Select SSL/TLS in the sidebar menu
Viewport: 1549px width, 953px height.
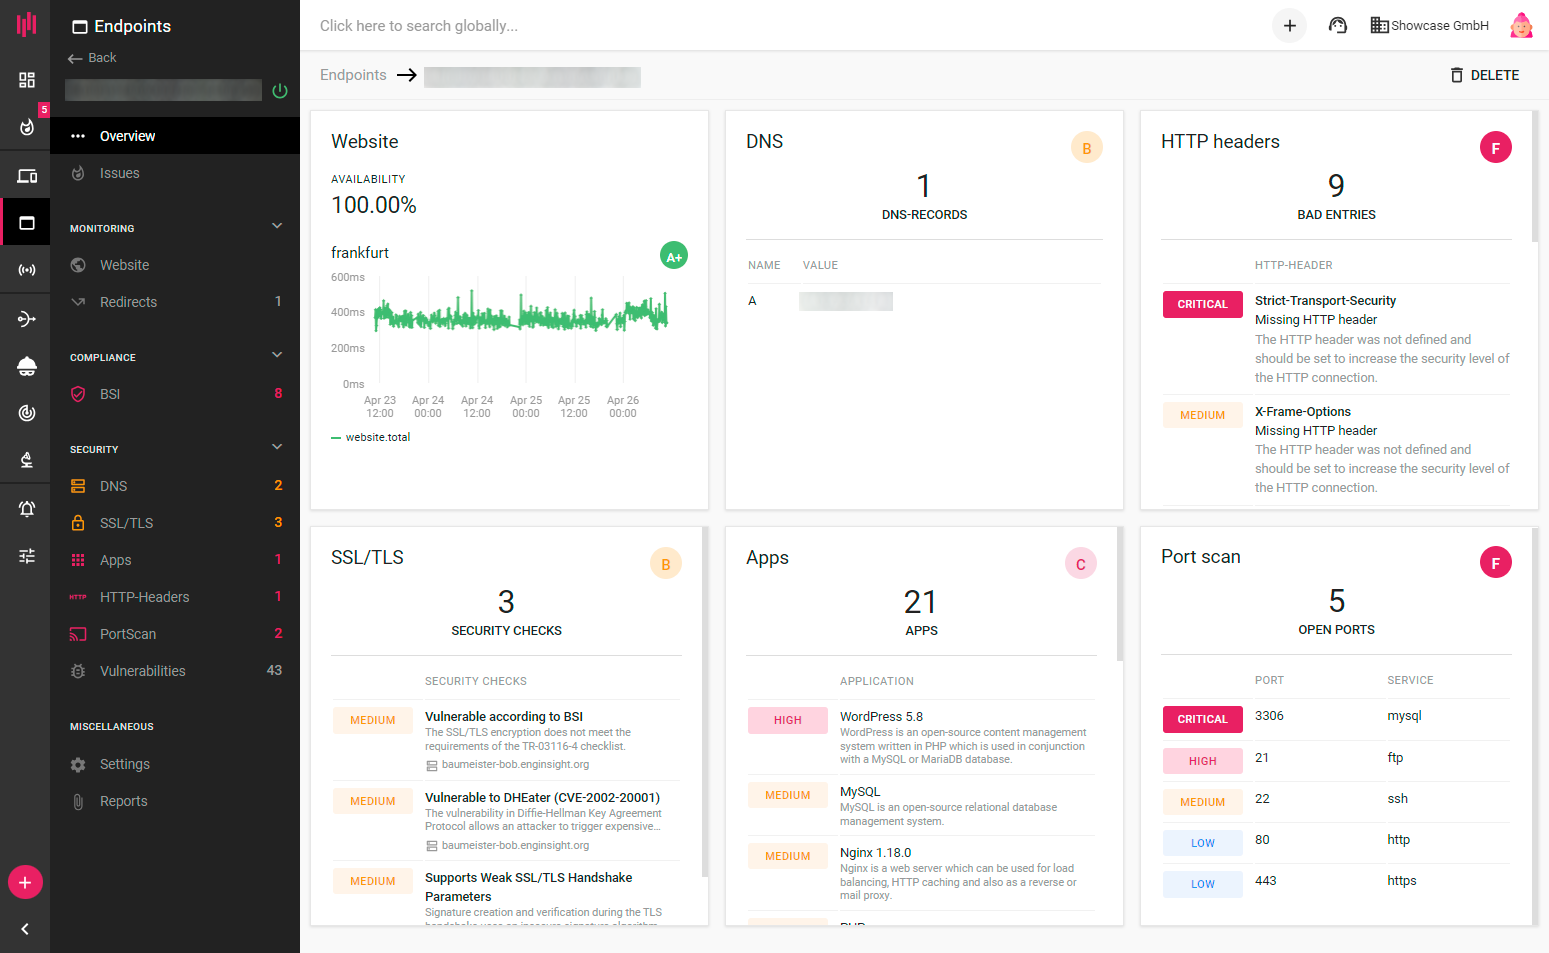[x=126, y=523]
